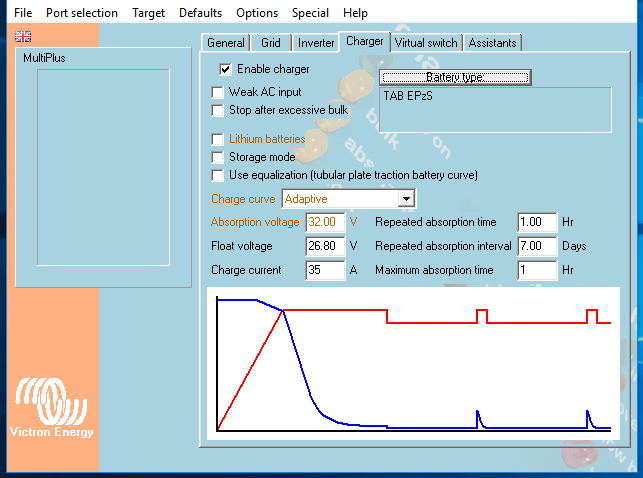Check Stop after excessive bulk

217,110
